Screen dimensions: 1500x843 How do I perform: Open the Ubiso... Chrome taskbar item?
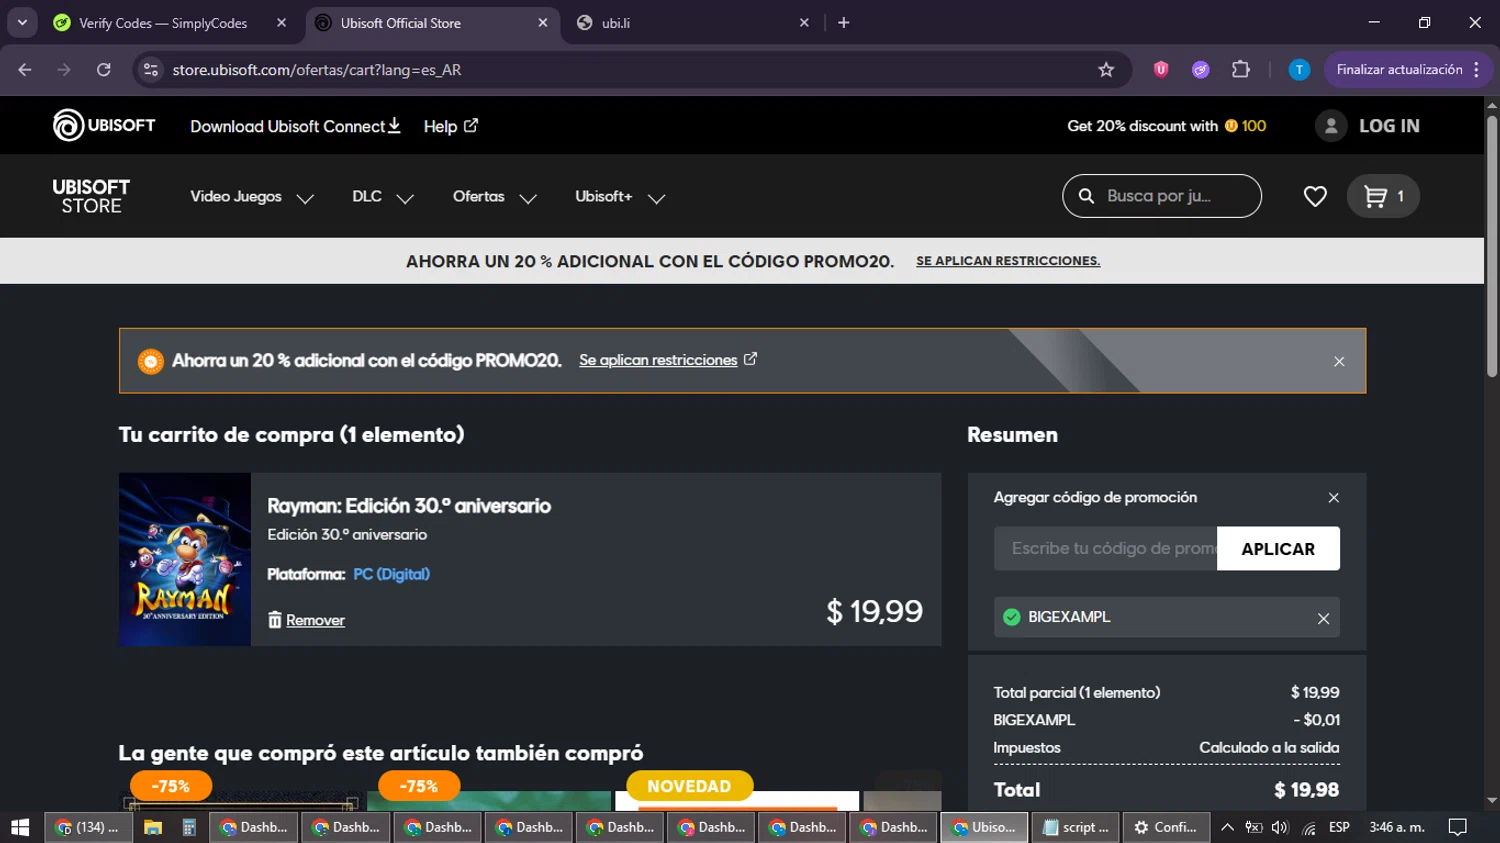tap(985, 827)
